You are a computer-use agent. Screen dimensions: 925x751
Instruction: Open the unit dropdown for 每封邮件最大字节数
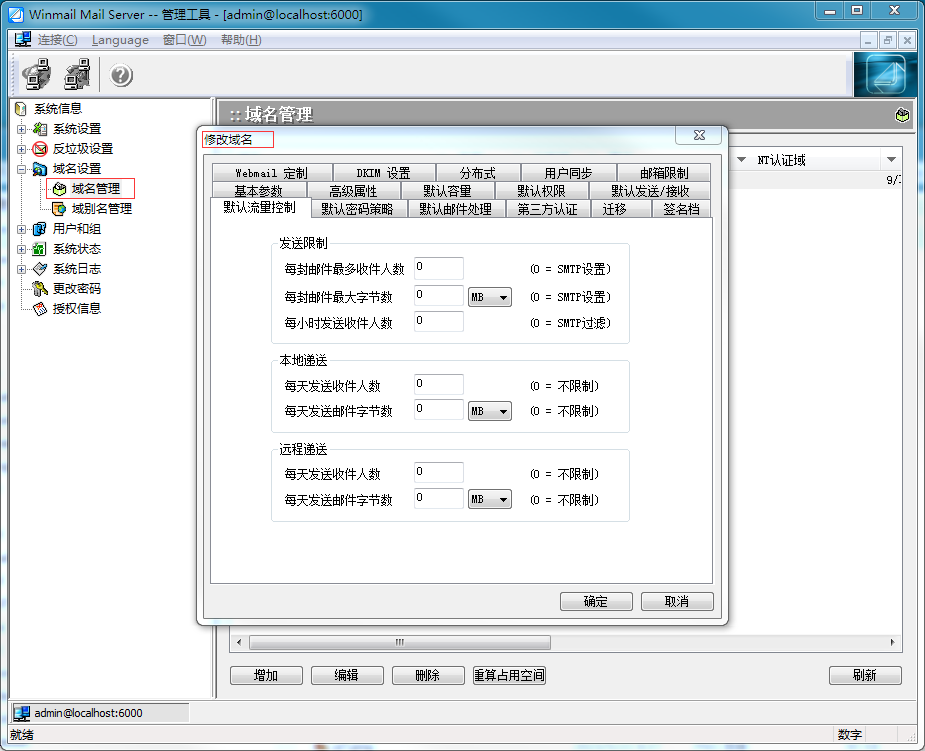(489, 297)
